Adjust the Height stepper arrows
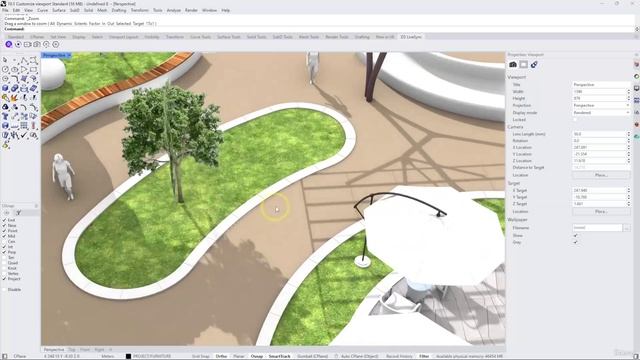This screenshot has height=360, width=640. click(629, 98)
